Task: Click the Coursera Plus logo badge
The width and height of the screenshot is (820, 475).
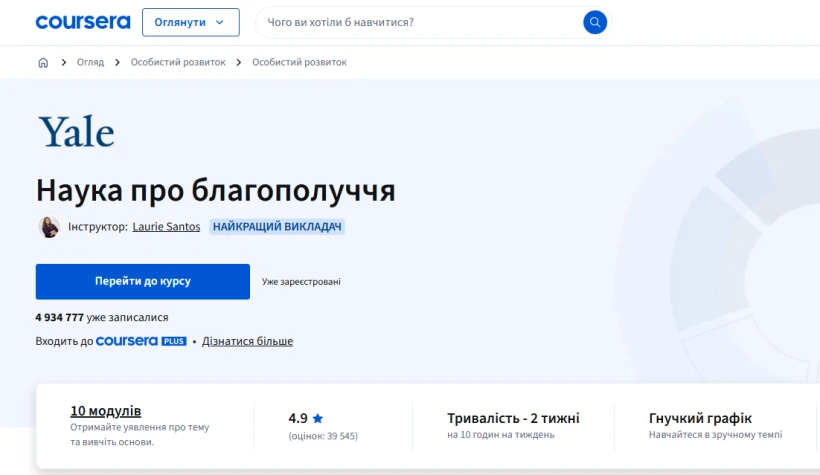Action: (x=141, y=341)
